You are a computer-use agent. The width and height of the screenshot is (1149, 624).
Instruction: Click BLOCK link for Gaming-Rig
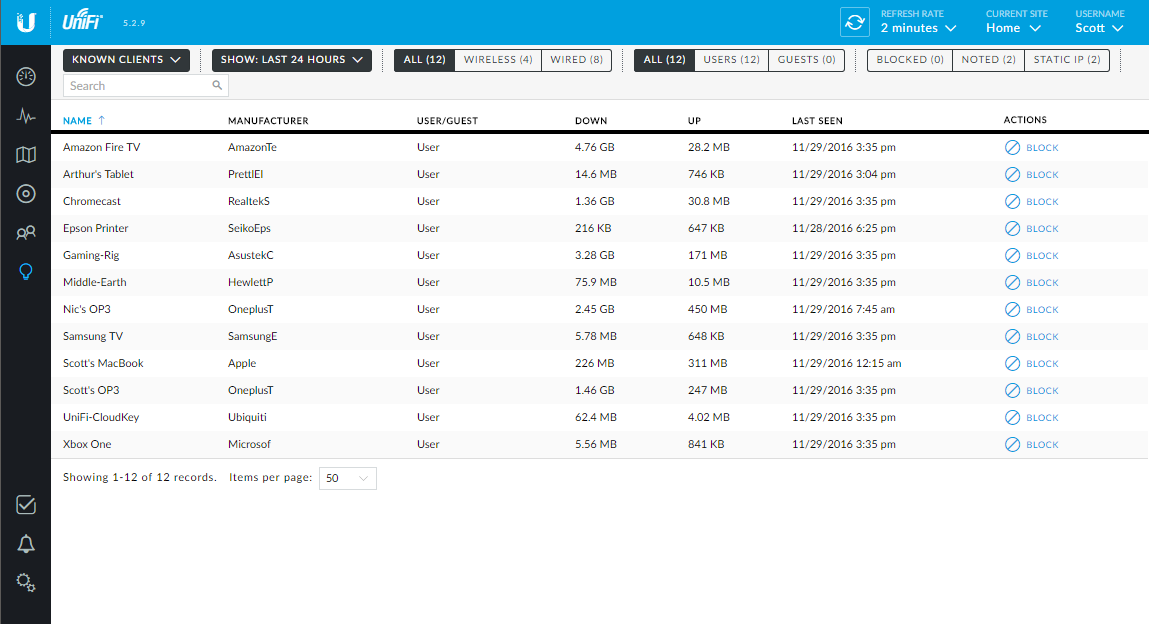[x=1042, y=256]
